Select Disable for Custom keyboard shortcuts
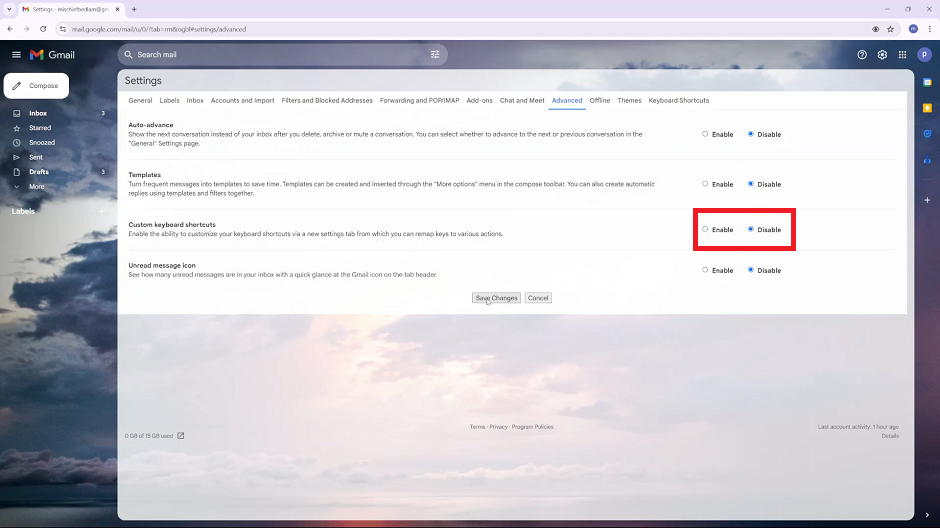This screenshot has width=940, height=528. click(x=751, y=230)
